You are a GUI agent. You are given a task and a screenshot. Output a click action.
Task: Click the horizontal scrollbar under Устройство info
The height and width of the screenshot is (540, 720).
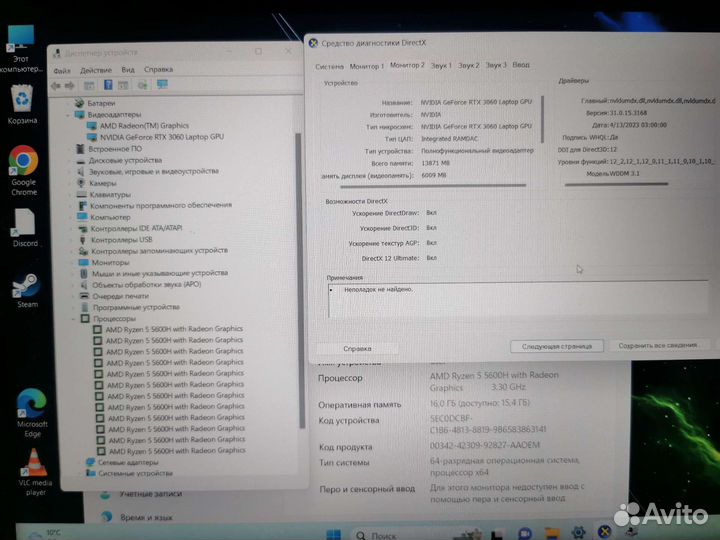pos(433,186)
